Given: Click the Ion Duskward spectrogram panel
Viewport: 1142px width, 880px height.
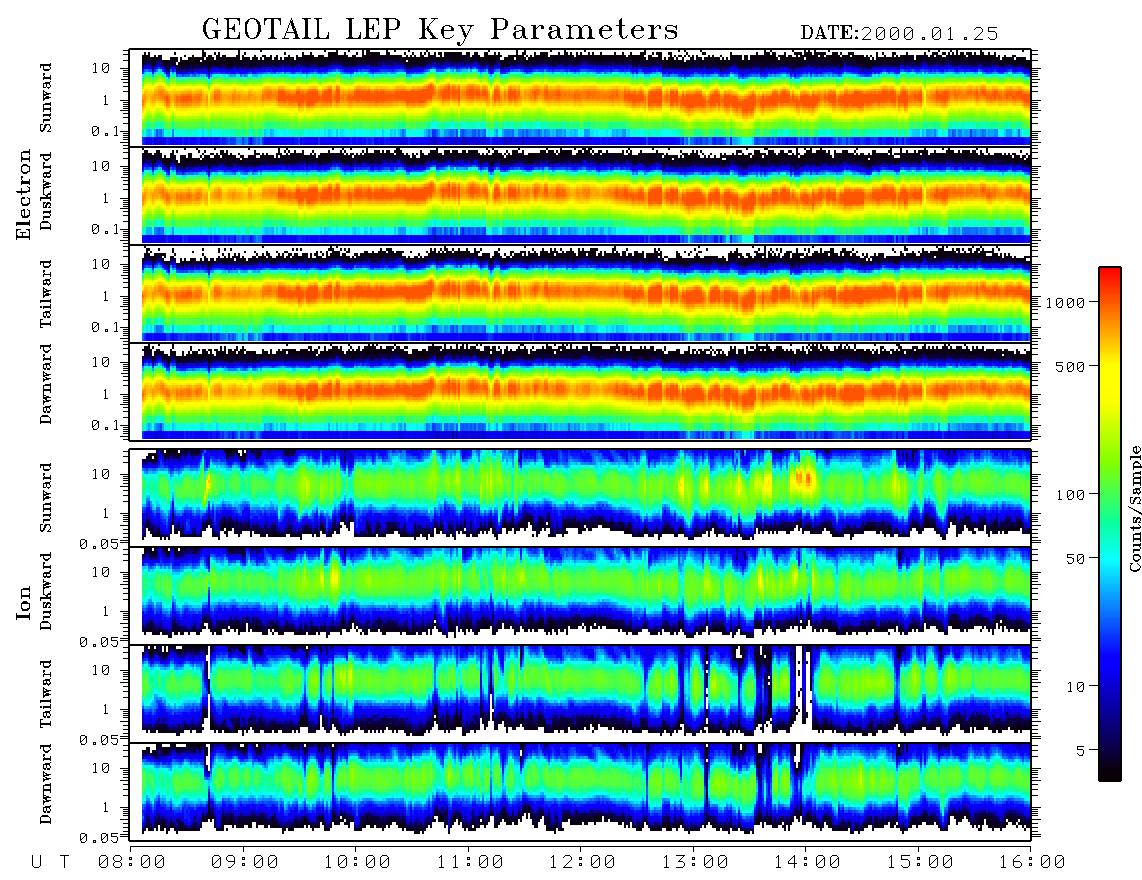Looking at the screenshot, I should coord(580,595).
